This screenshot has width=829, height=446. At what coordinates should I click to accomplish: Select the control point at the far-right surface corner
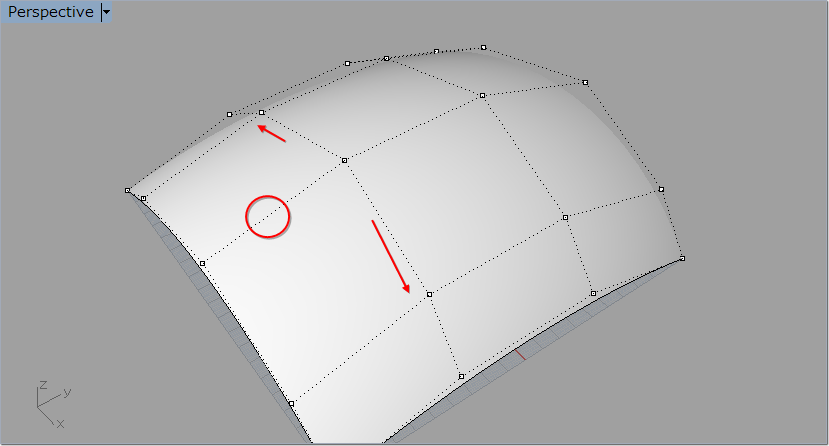(x=682, y=258)
